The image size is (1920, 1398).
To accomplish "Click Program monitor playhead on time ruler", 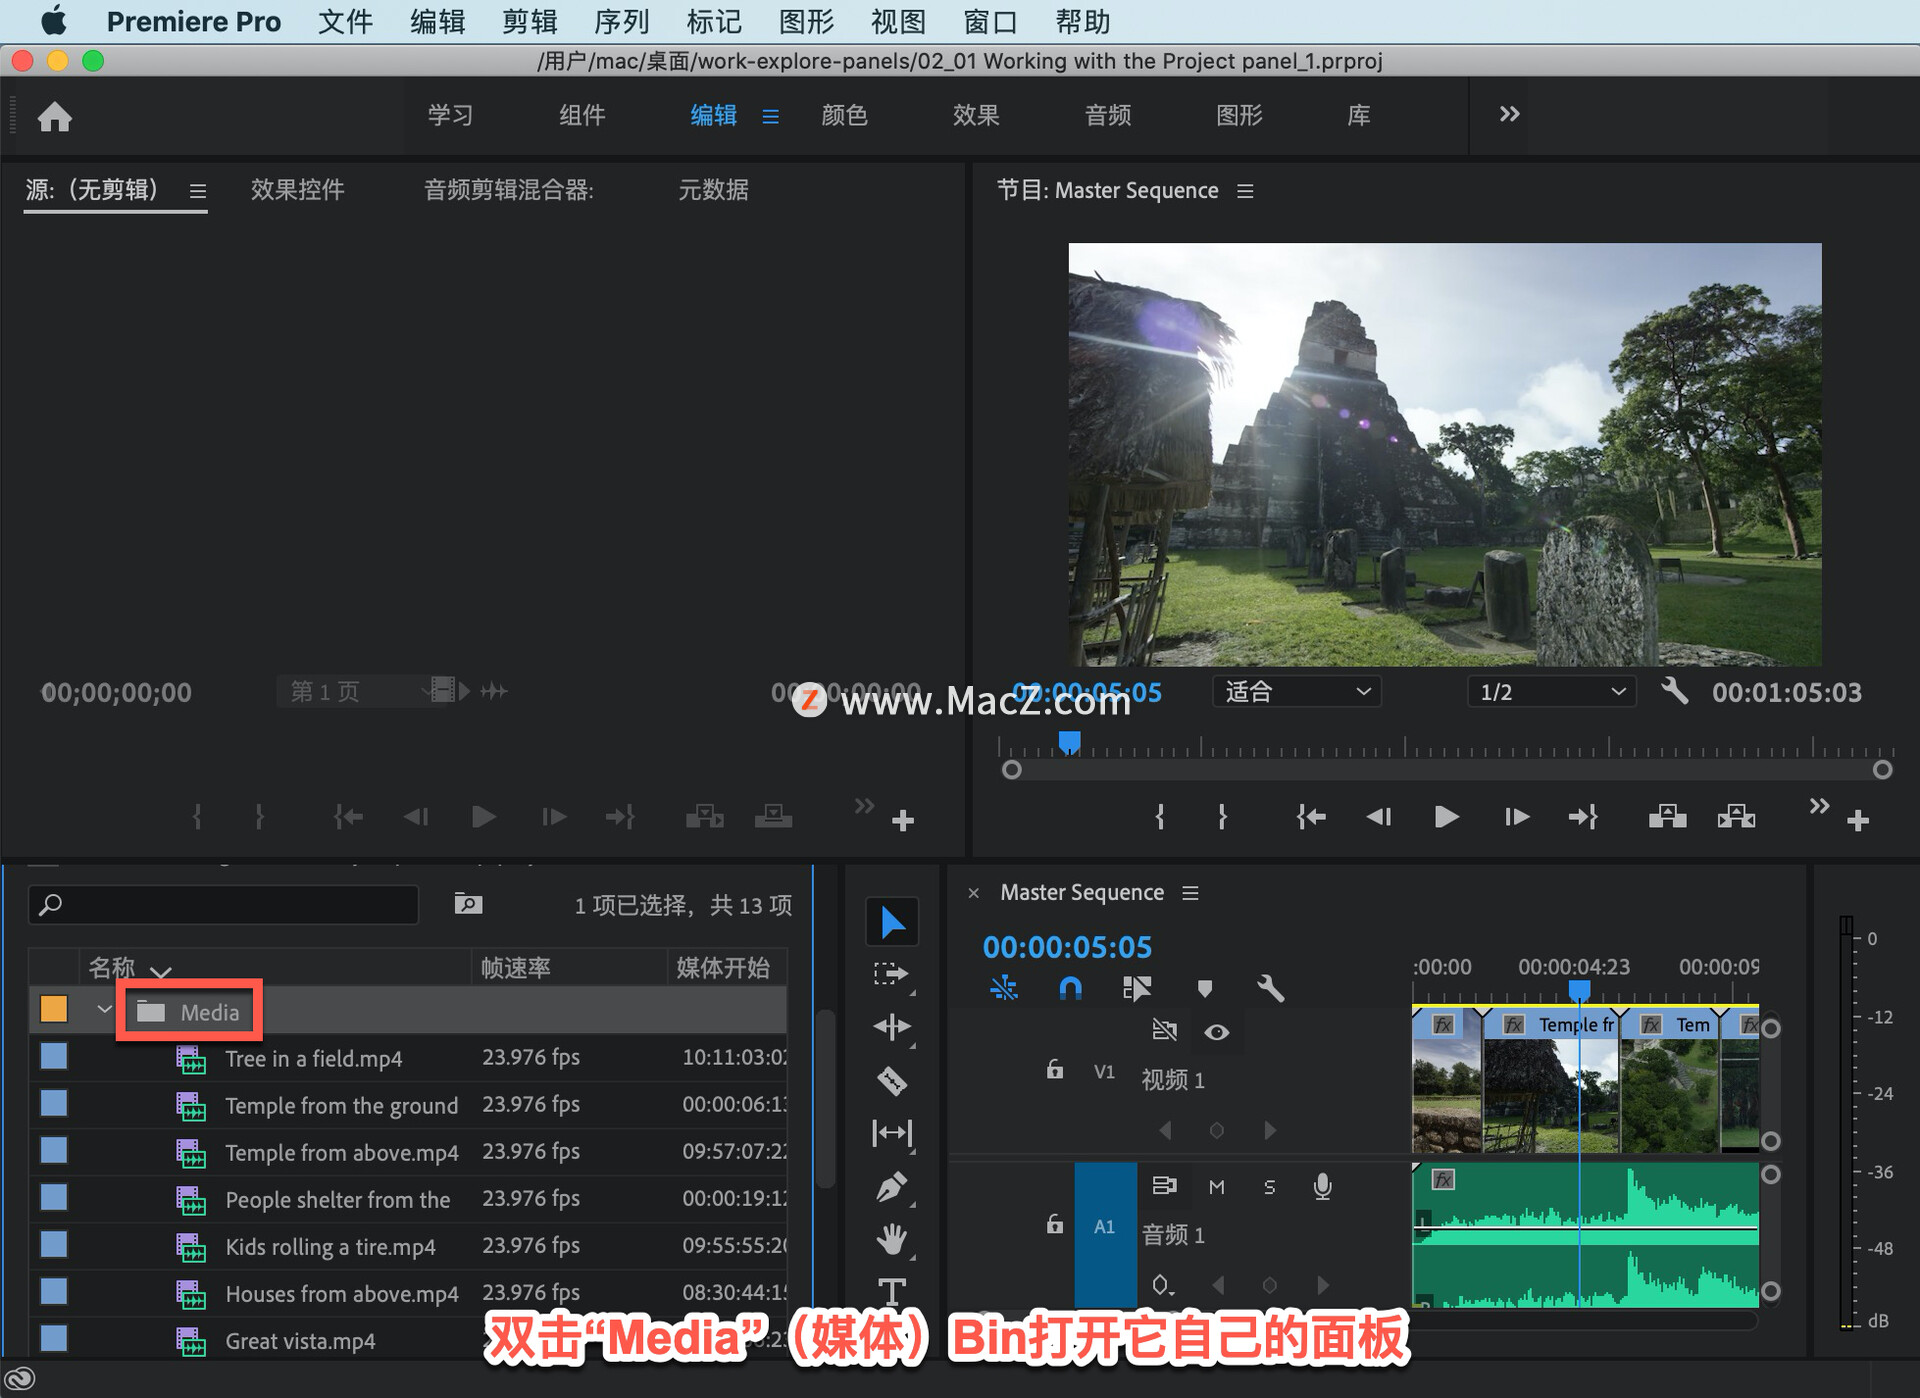I will [1069, 741].
